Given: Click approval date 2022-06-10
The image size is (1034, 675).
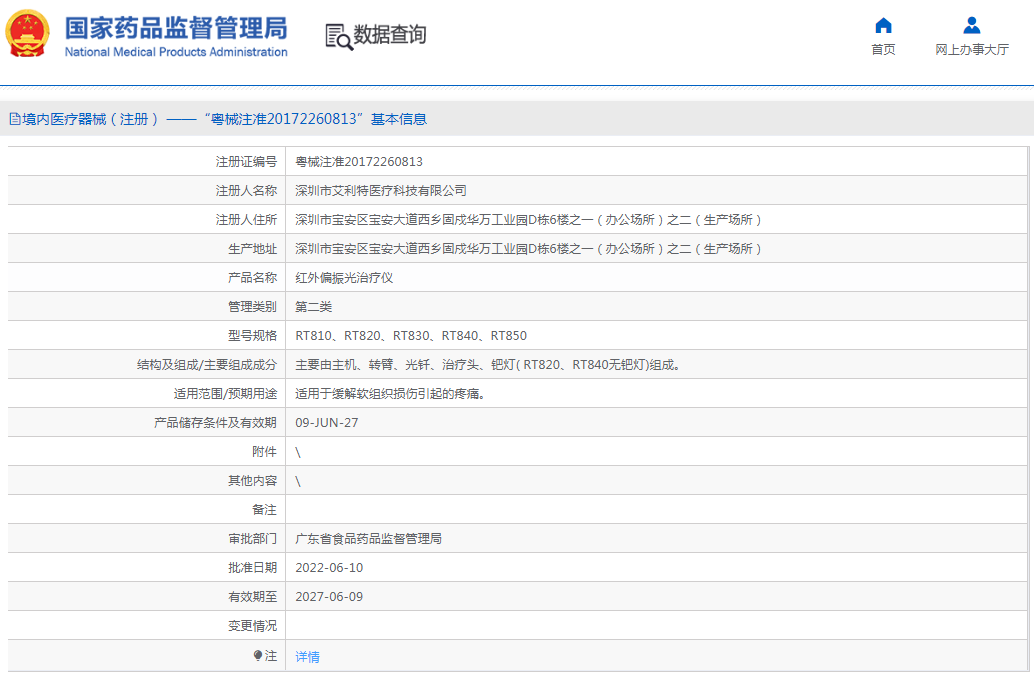Looking at the screenshot, I should click(329, 567).
